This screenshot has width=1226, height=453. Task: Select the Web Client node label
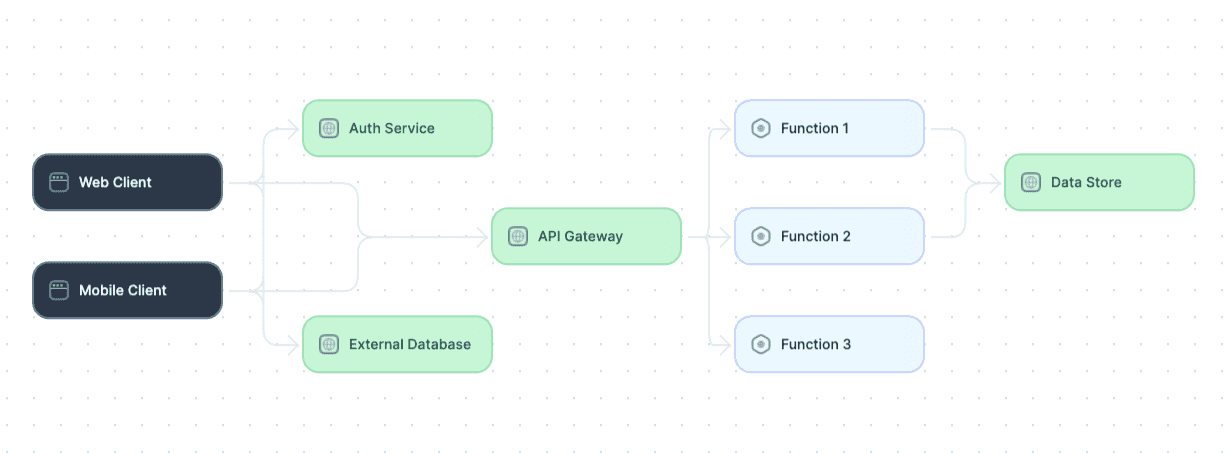[x=116, y=182]
